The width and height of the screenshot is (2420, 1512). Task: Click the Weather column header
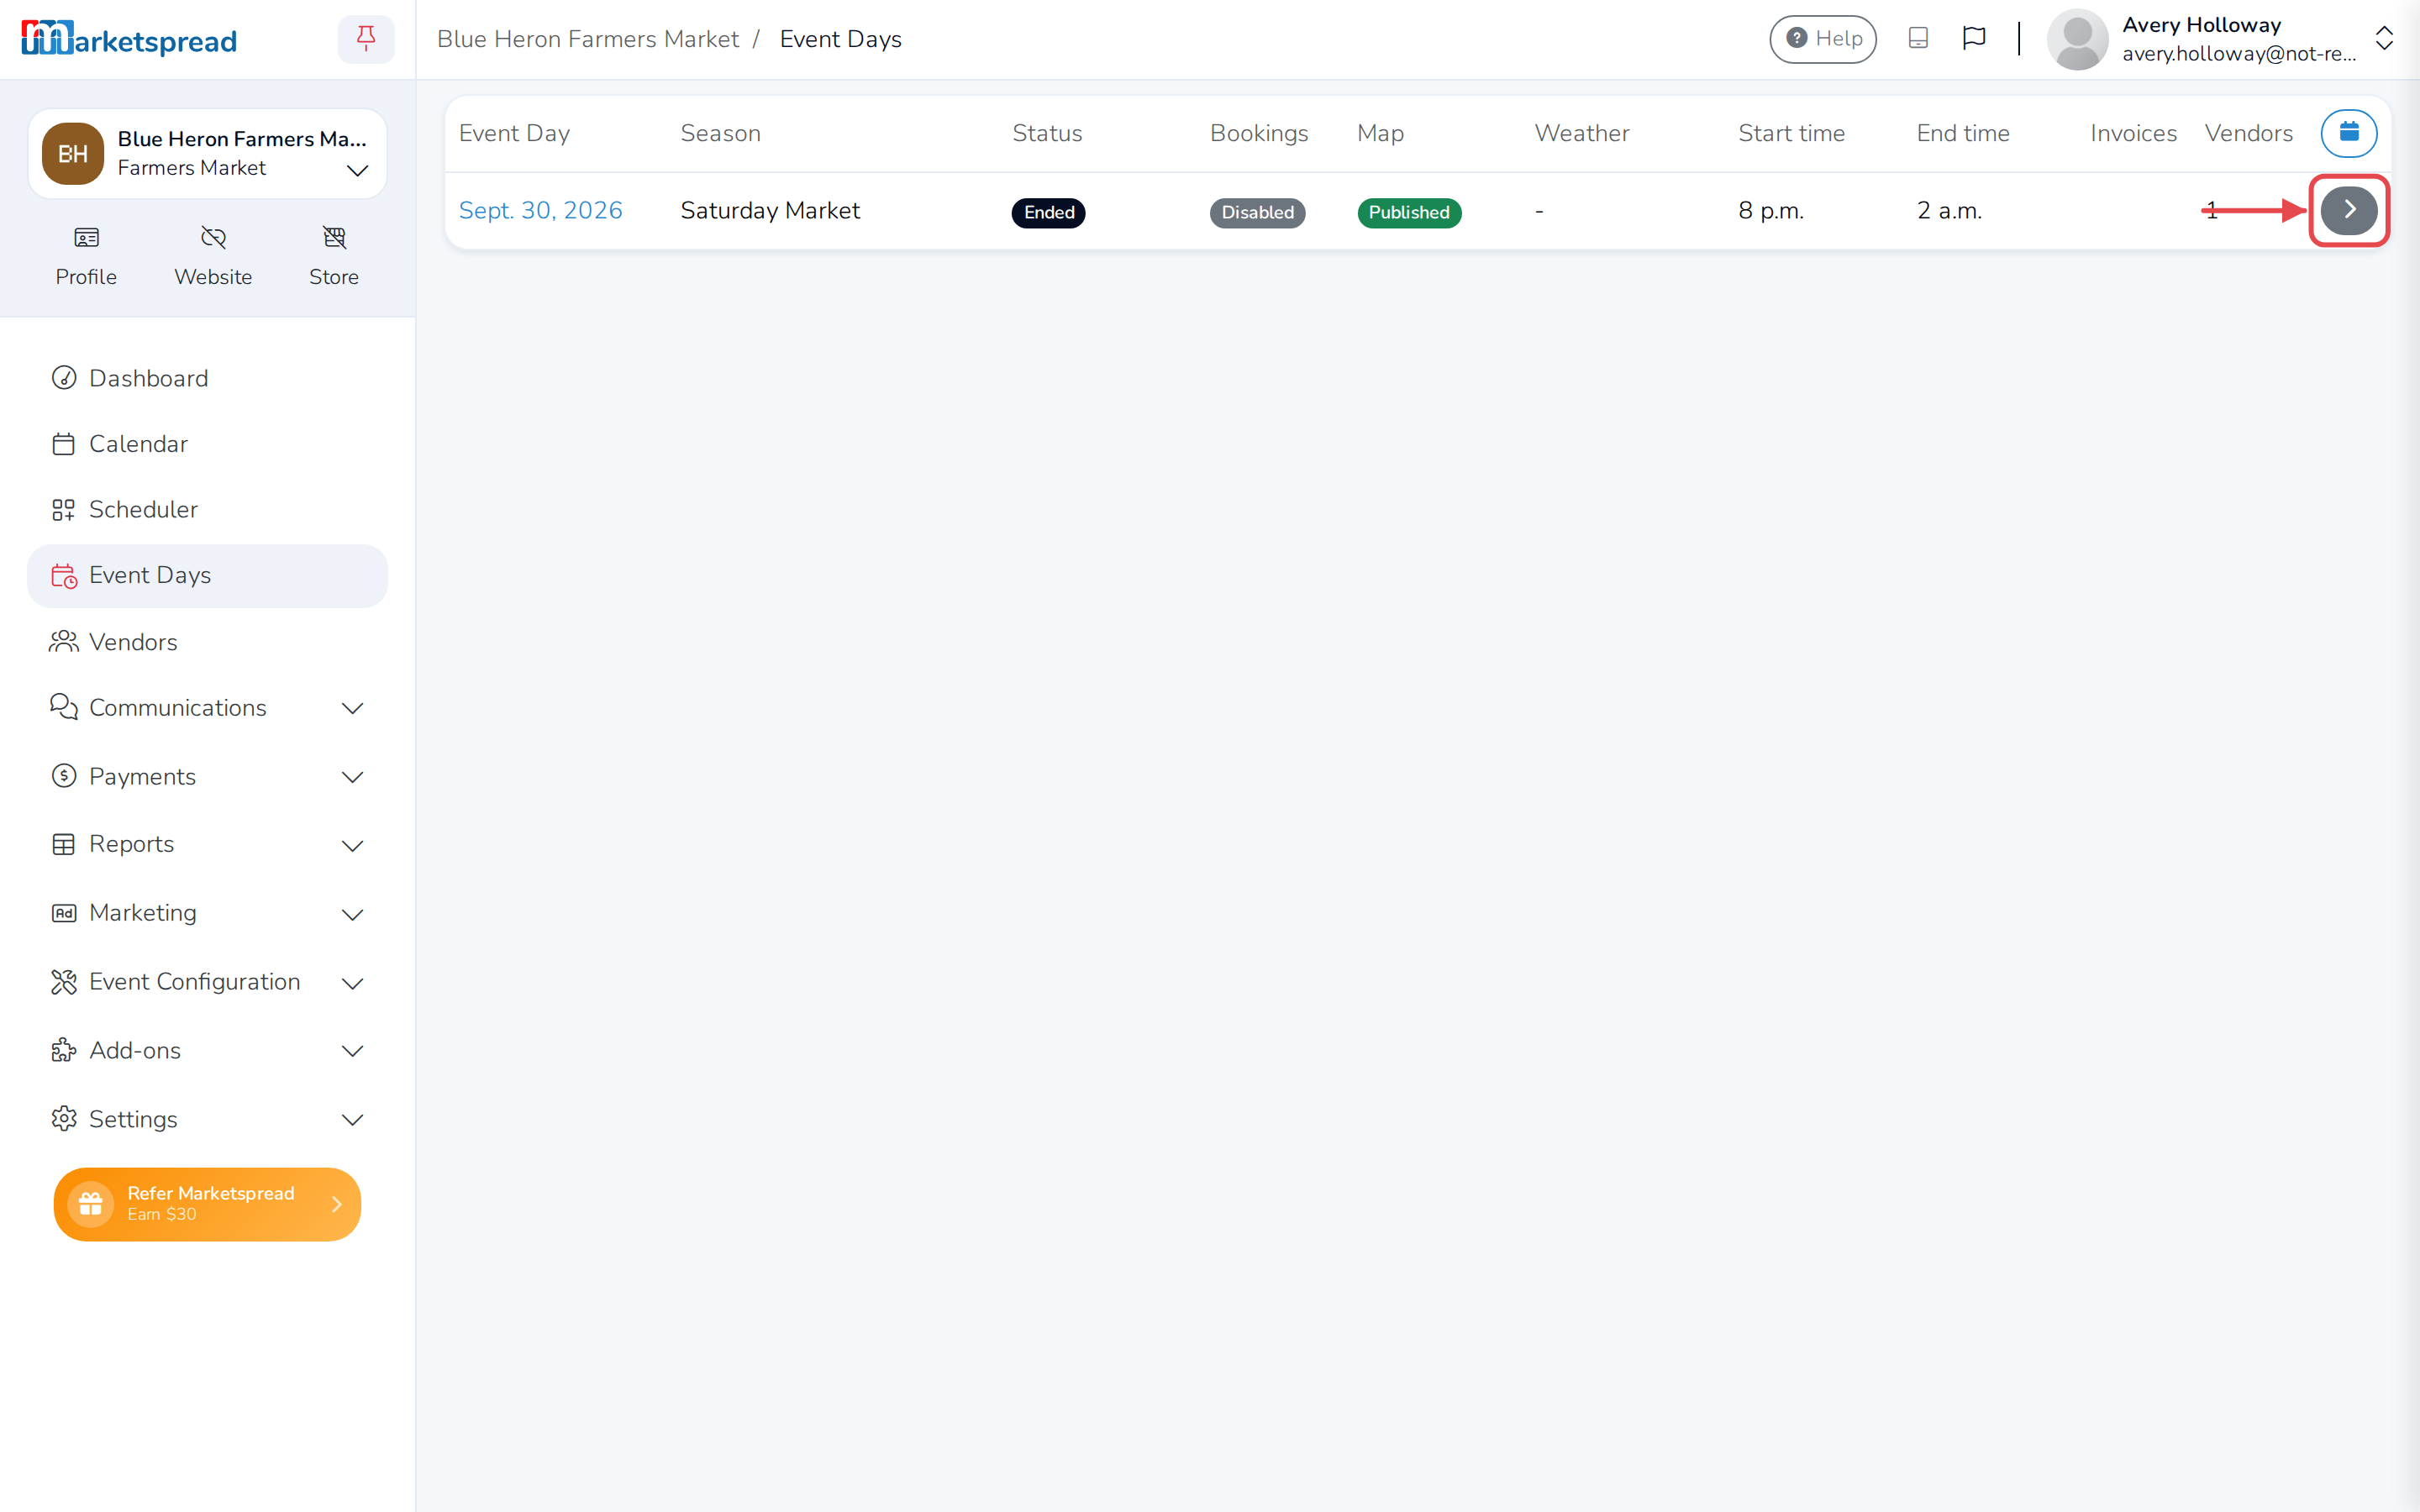pos(1582,133)
